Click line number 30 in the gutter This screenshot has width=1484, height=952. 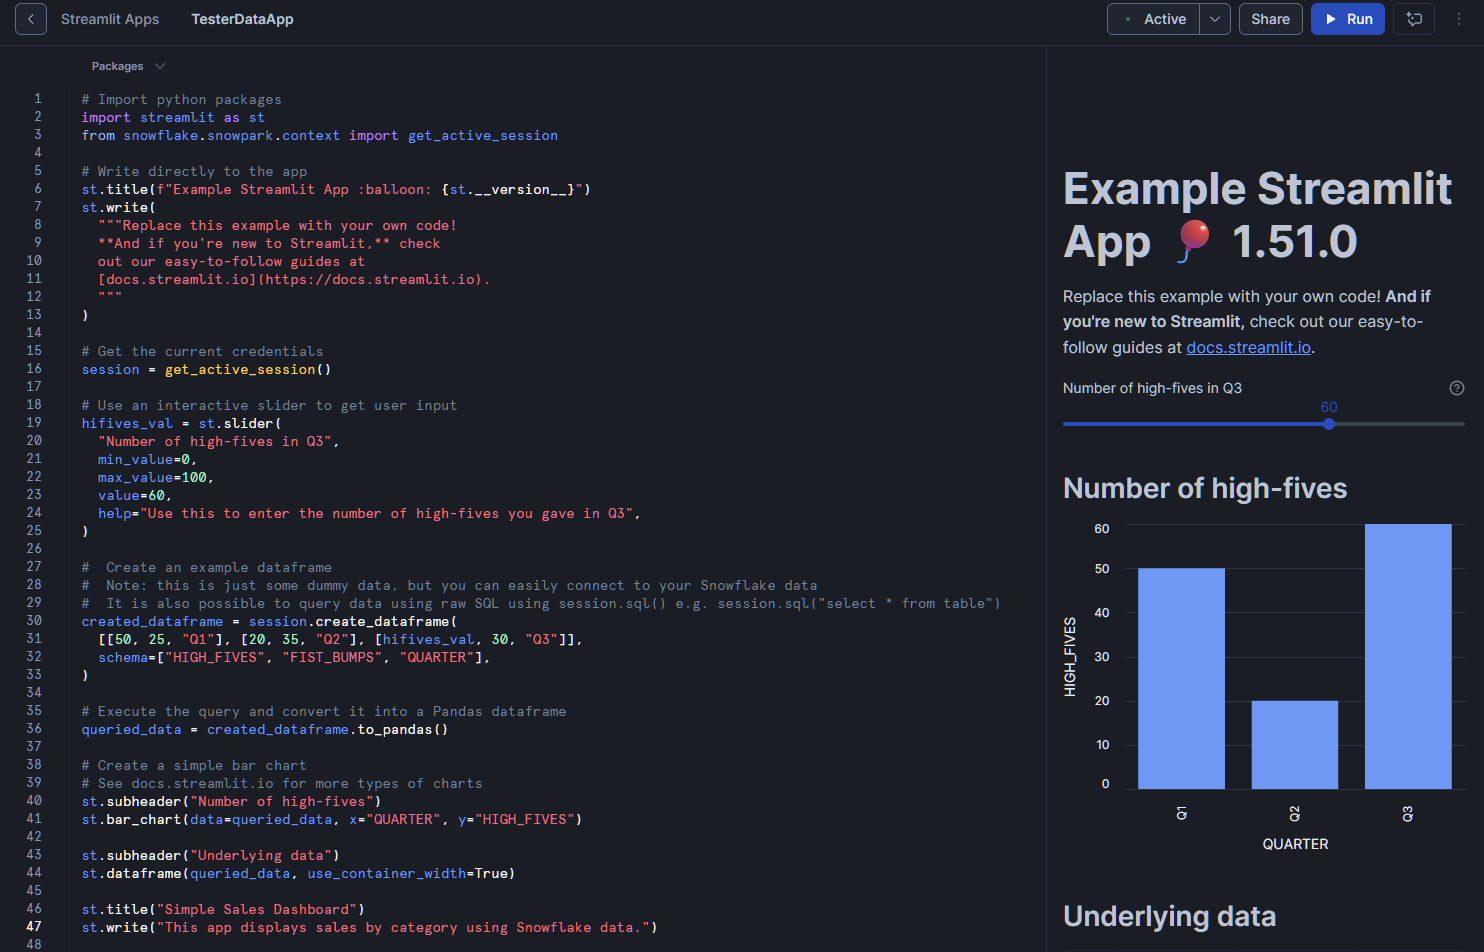click(34, 621)
